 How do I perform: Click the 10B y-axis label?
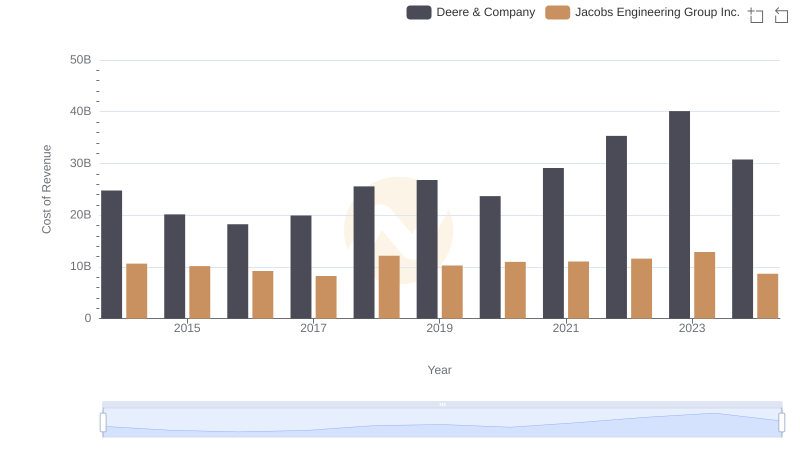81,266
